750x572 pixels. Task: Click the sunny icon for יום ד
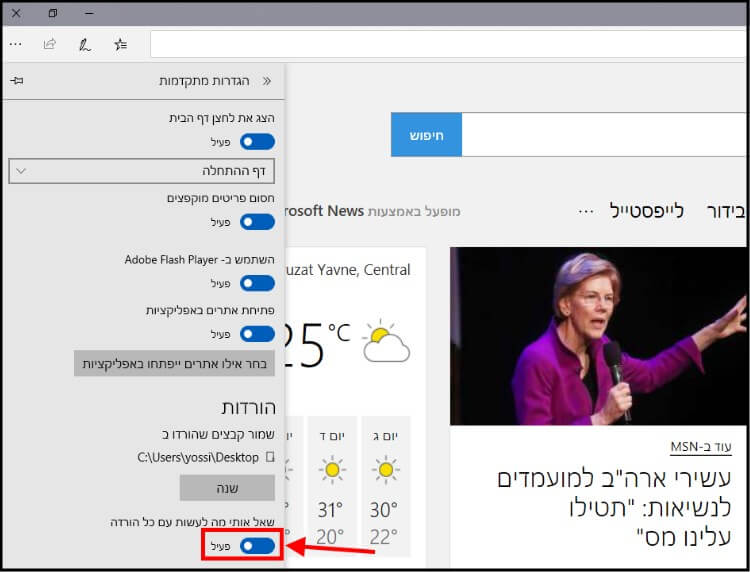click(332, 470)
